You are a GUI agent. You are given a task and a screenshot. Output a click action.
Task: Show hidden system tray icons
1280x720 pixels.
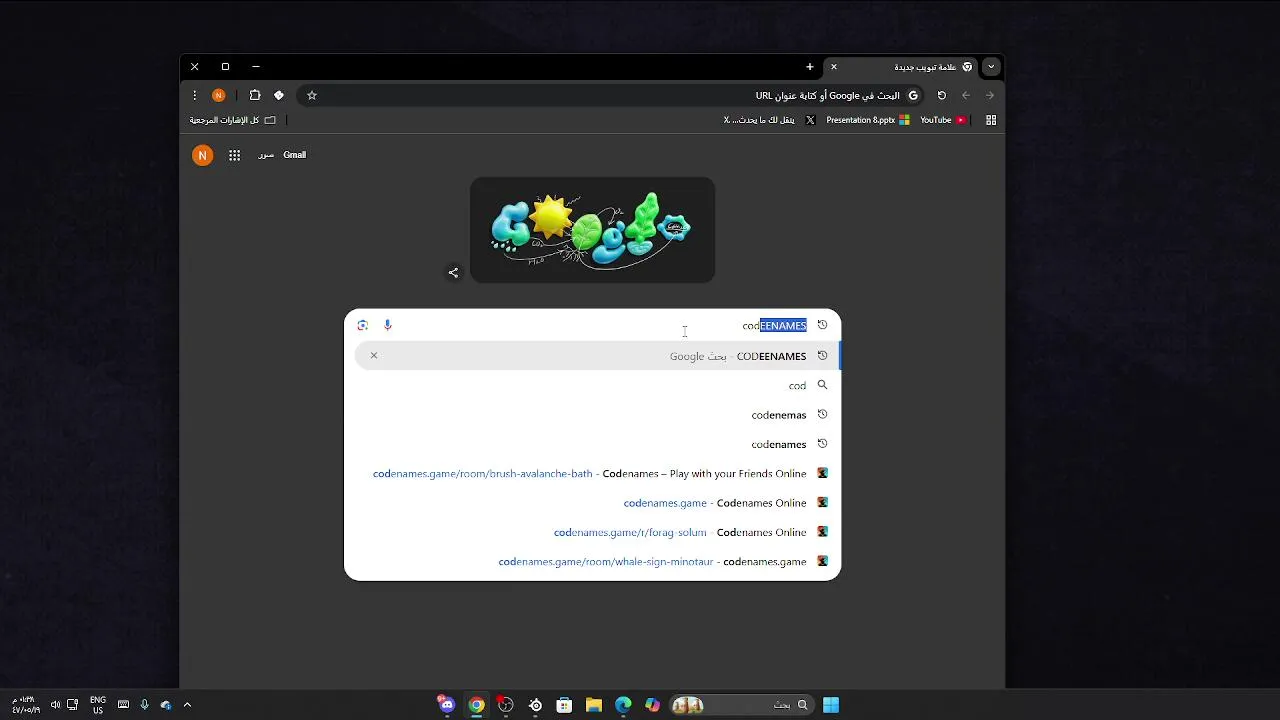pyautogui.click(x=187, y=705)
